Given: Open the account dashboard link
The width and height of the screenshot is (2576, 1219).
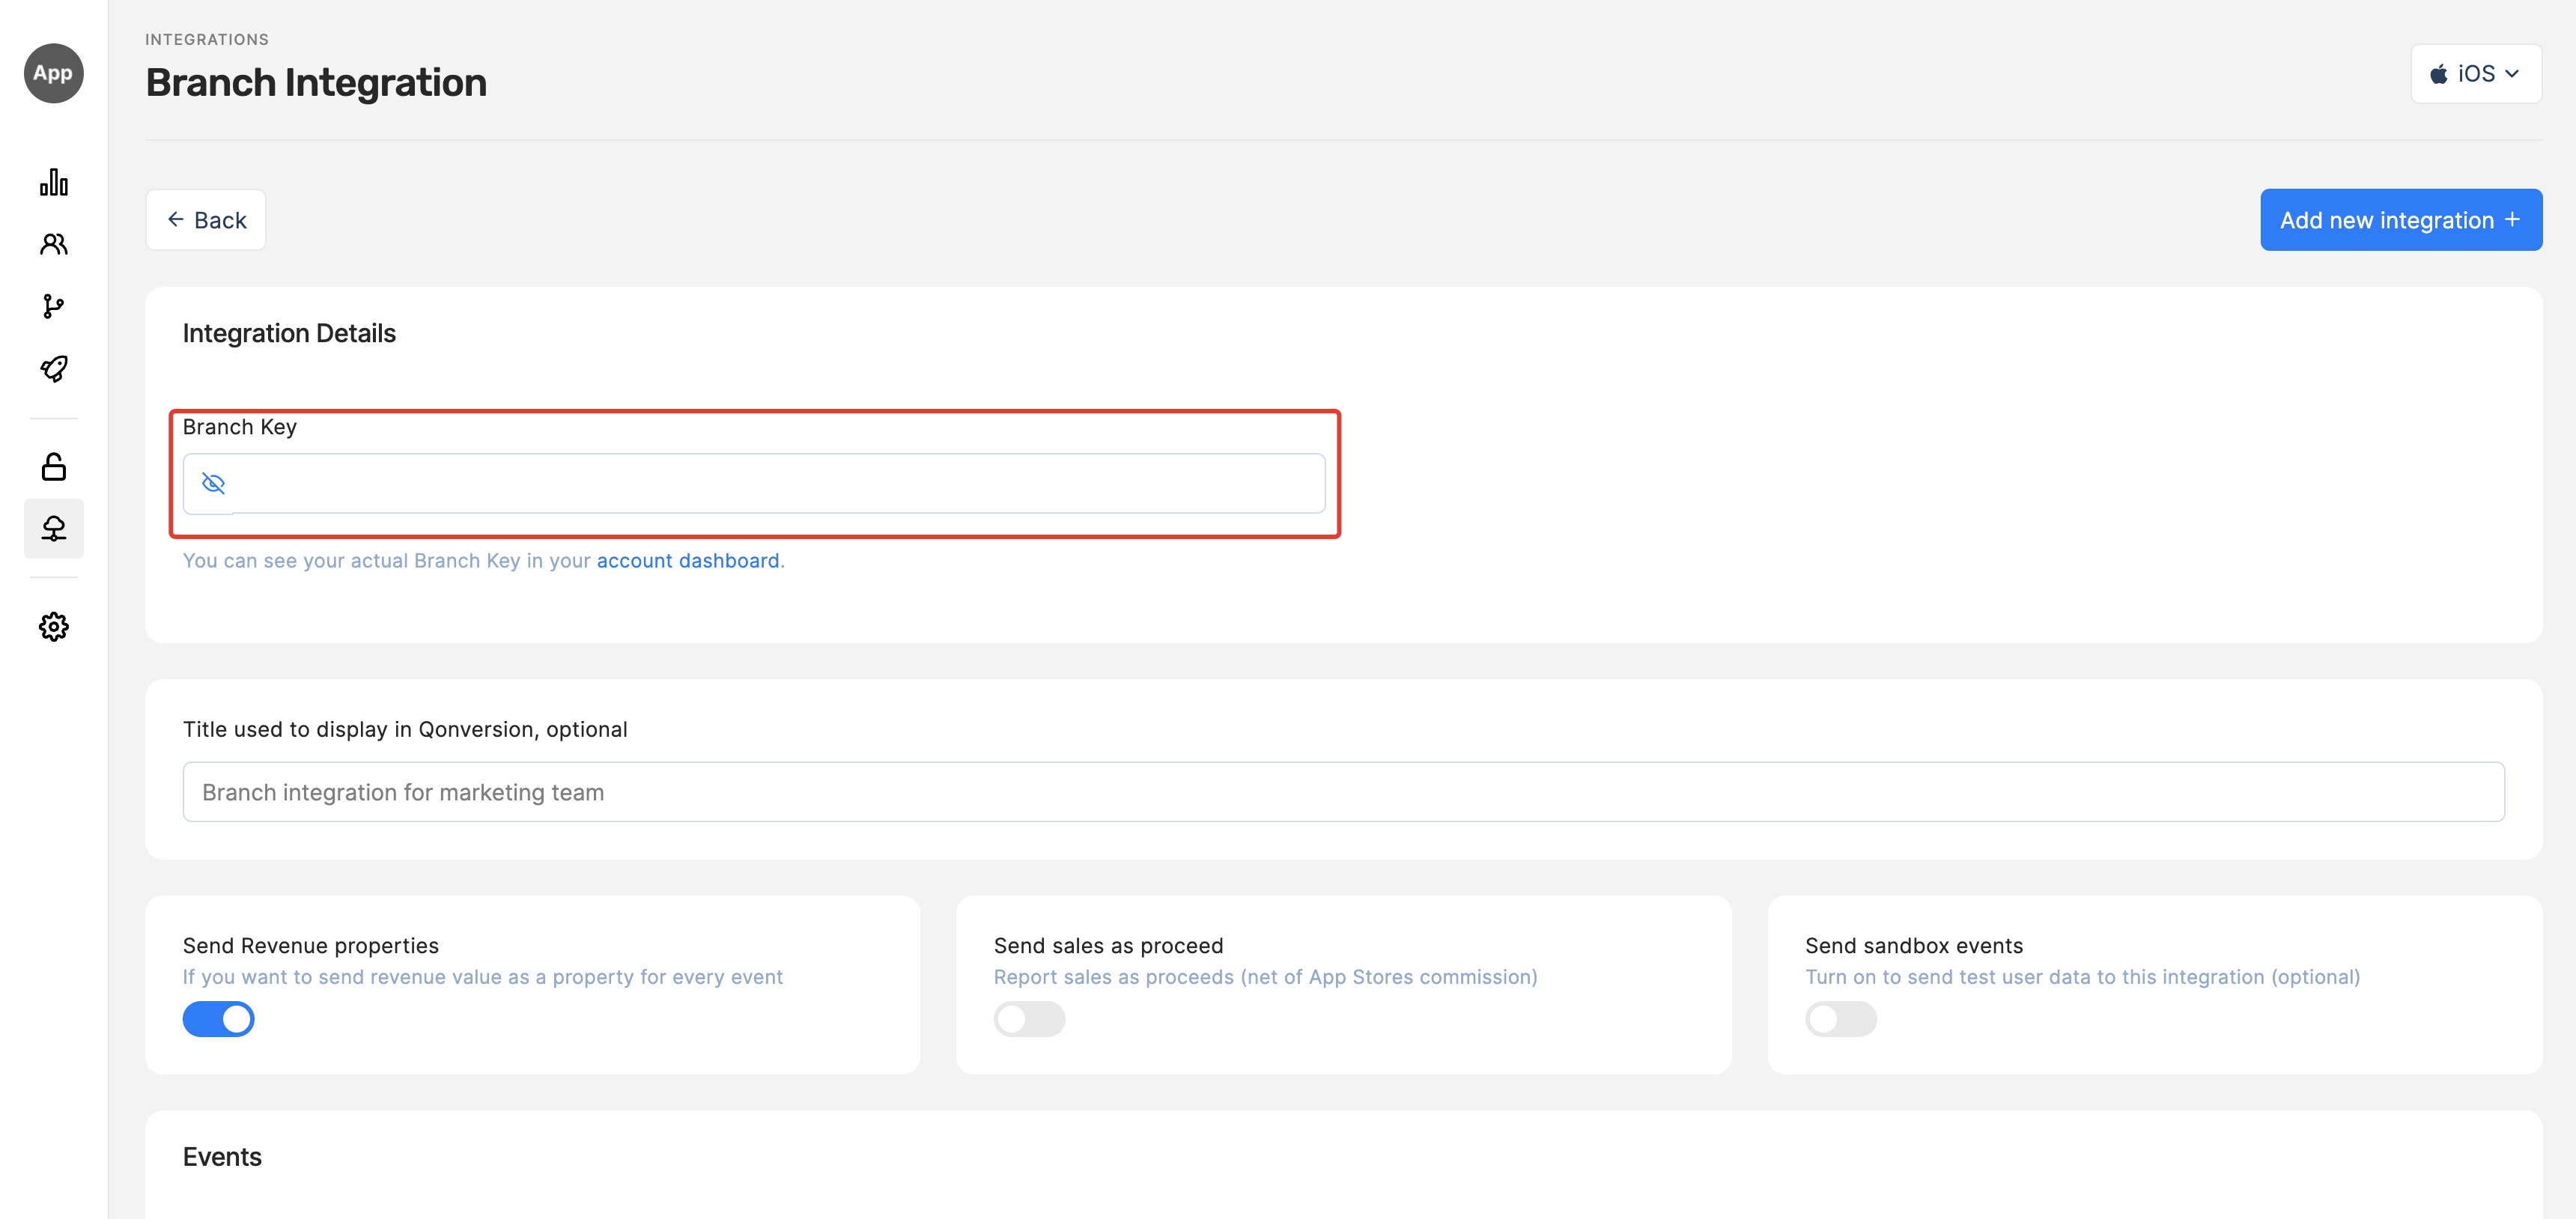Looking at the screenshot, I should (687, 561).
